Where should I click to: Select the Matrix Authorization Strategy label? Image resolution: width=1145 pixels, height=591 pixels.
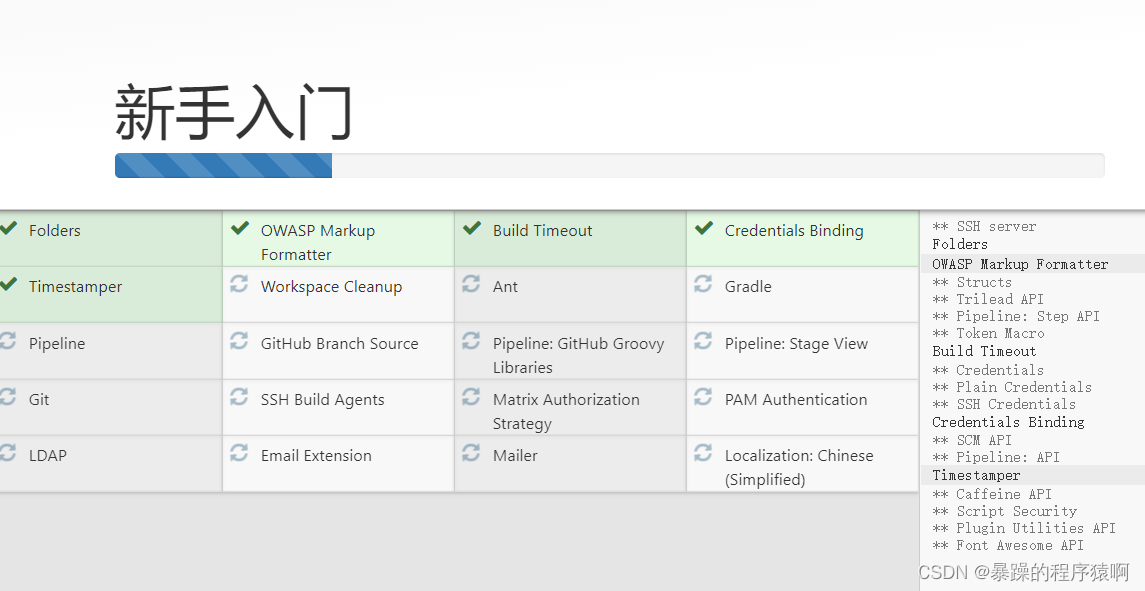tap(566, 411)
